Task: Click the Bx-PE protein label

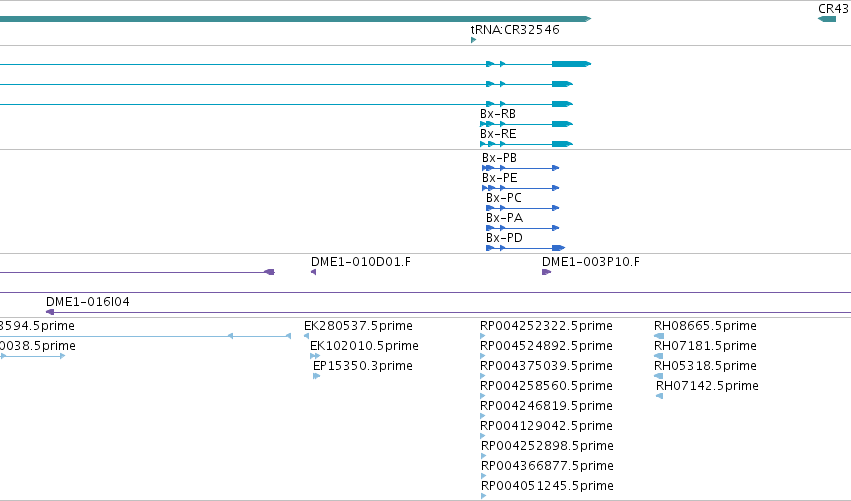Action: point(499,178)
